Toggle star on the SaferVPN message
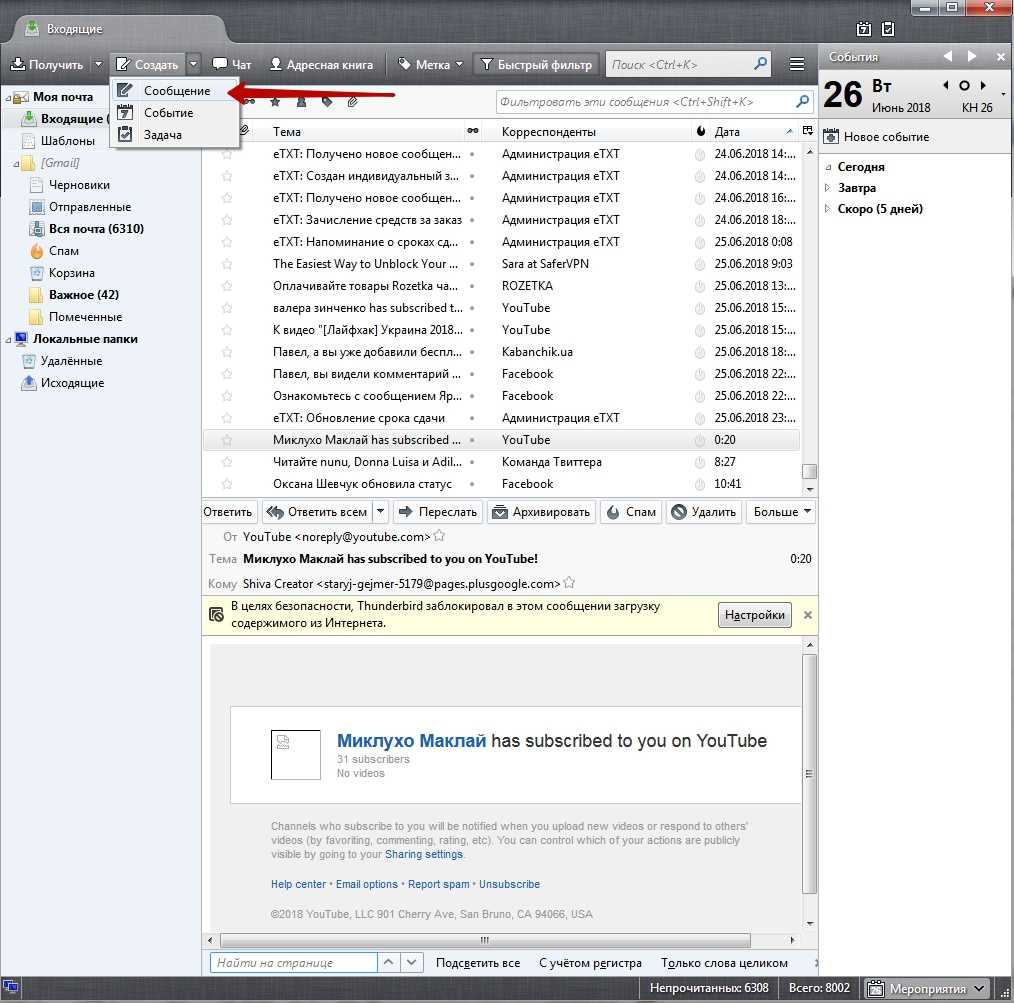1014x1003 pixels. pyautogui.click(x=227, y=264)
